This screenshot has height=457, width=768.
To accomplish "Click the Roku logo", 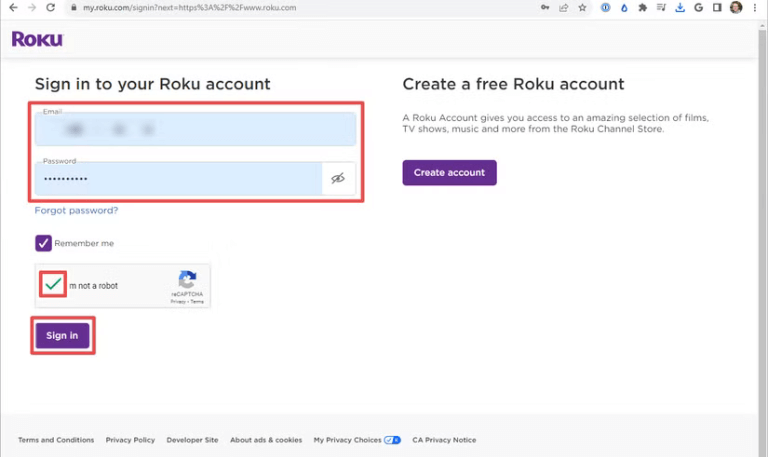I will pyautogui.click(x=37, y=39).
